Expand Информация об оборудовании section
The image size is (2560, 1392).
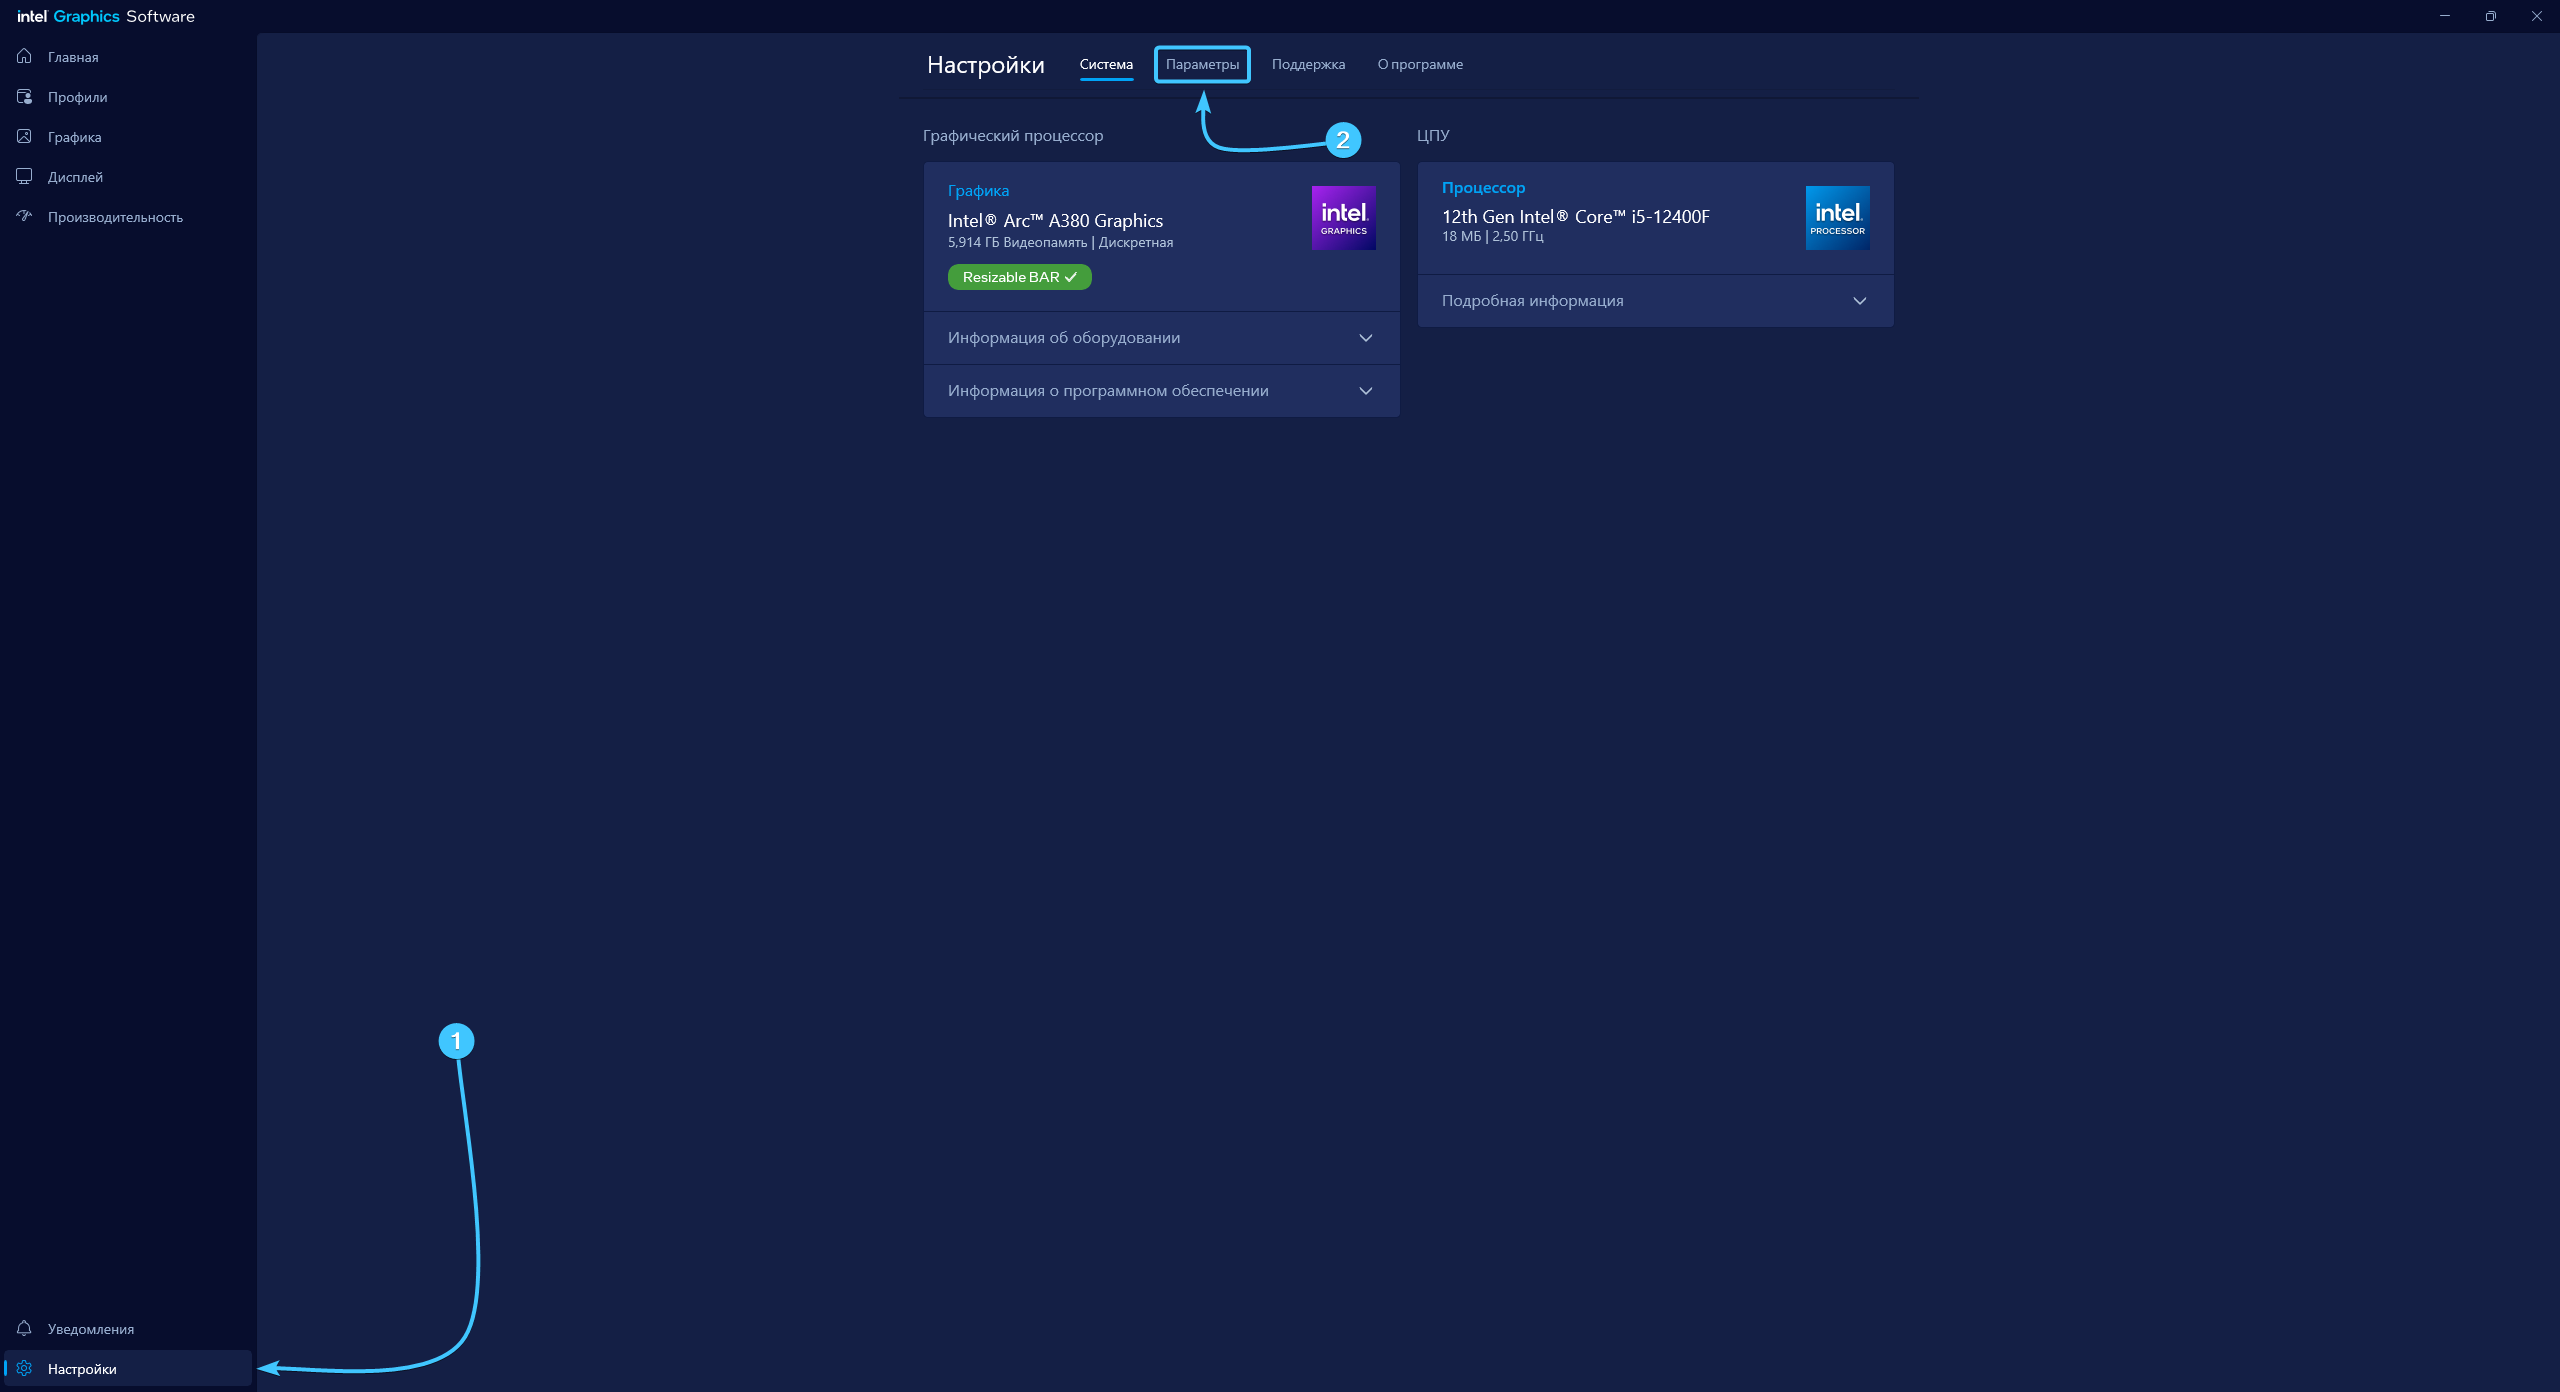coord(1161,338)
